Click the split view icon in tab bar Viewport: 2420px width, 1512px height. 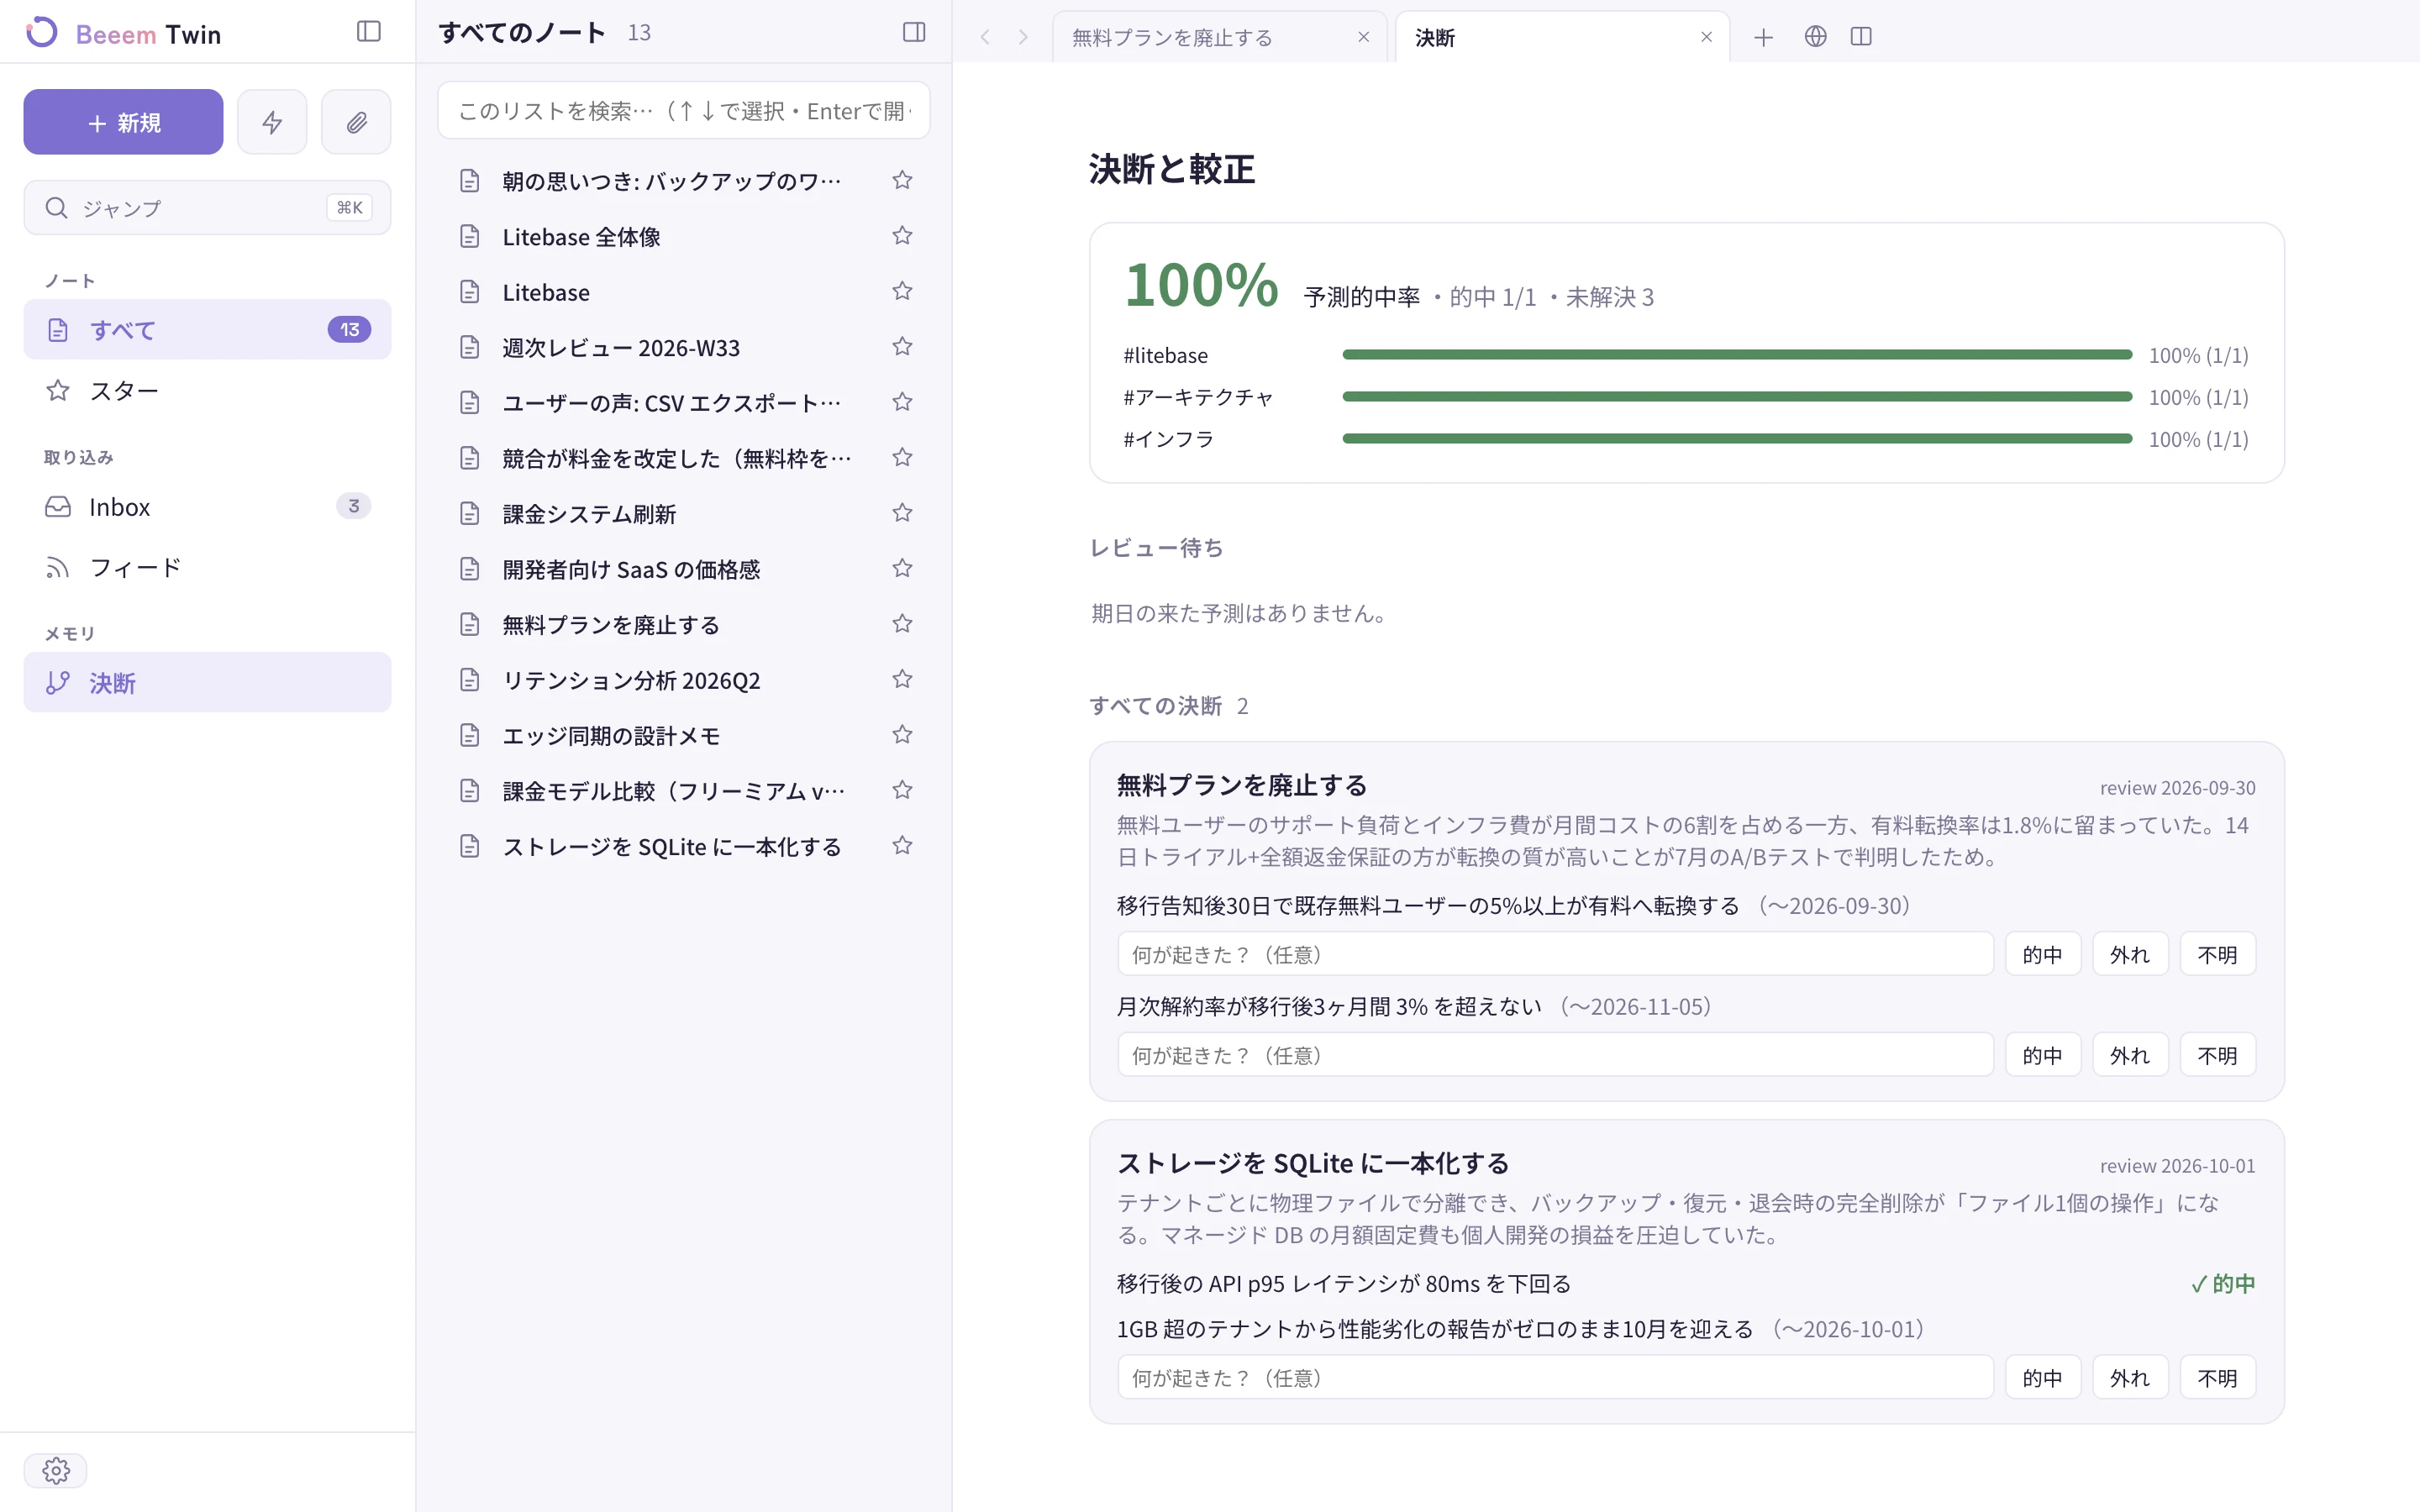tap(1861, 37)
